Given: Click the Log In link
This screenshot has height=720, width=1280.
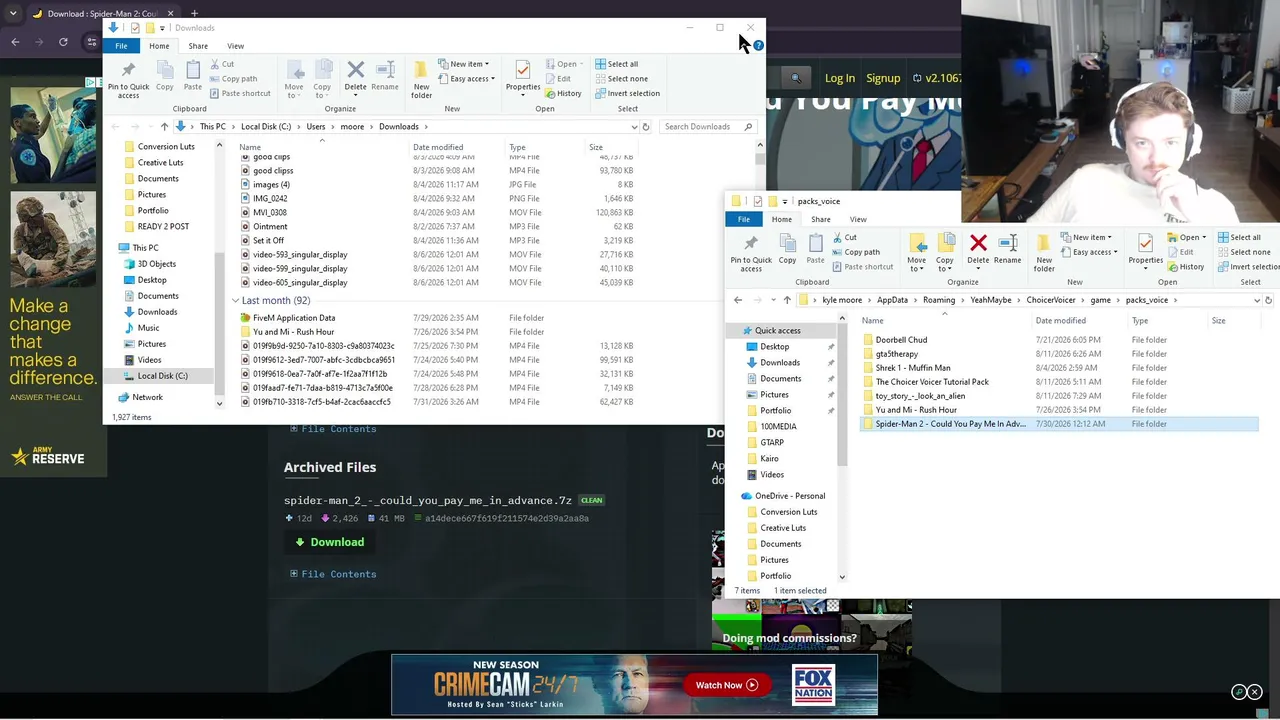Looking at the screenshot, I should tap(840, 78).
